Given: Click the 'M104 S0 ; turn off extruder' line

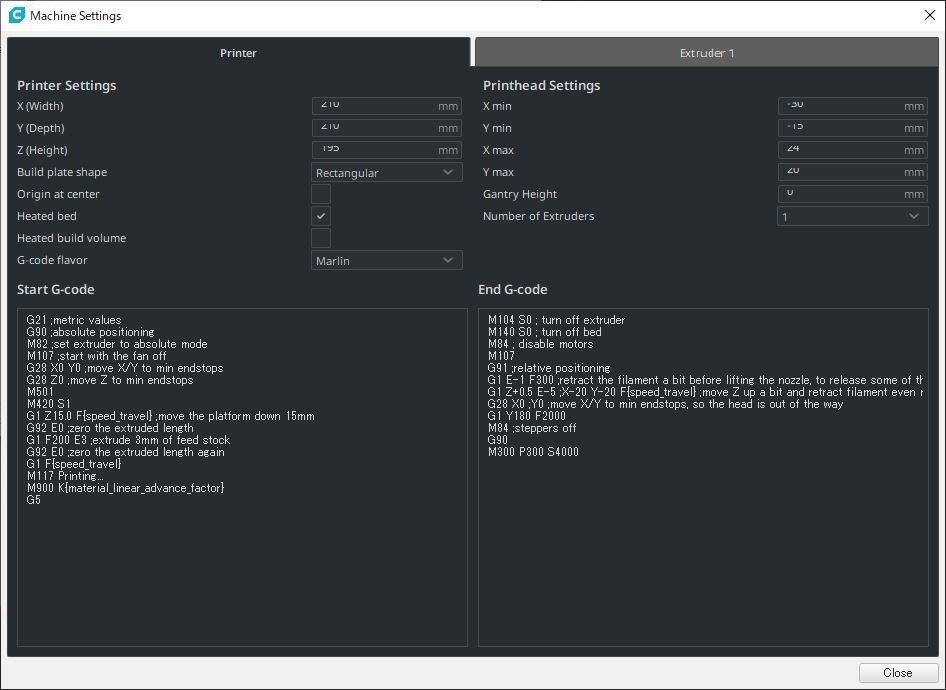Looking at the screenshot, I should tap(556, 320).
